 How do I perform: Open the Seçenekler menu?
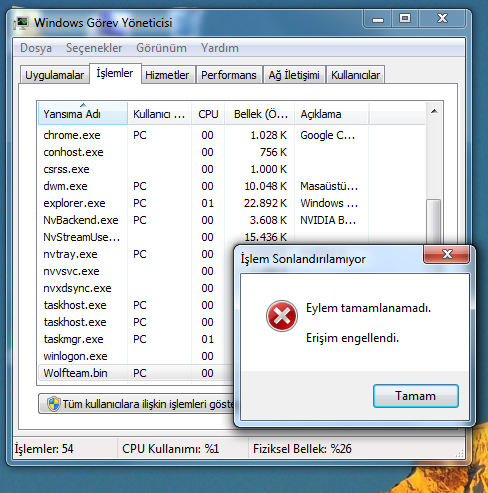(x=94, y=48)
